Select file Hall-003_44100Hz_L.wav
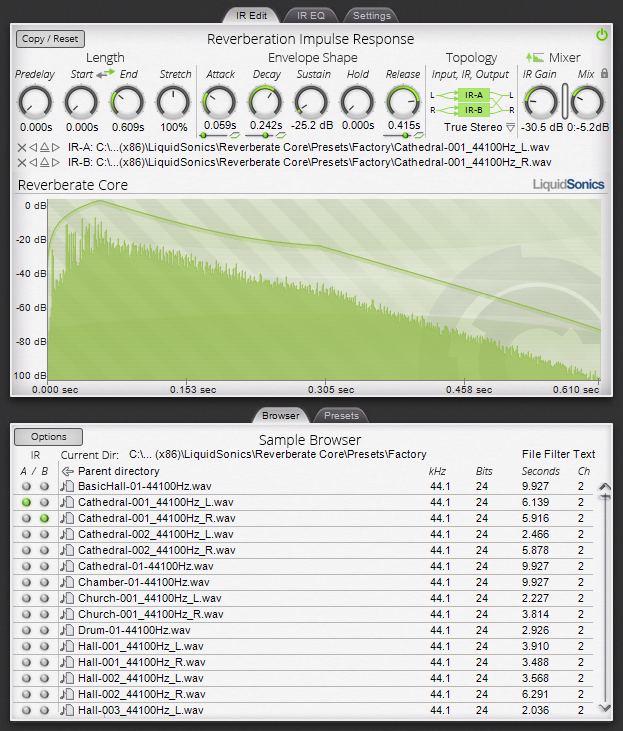 (x=140, y=710)
